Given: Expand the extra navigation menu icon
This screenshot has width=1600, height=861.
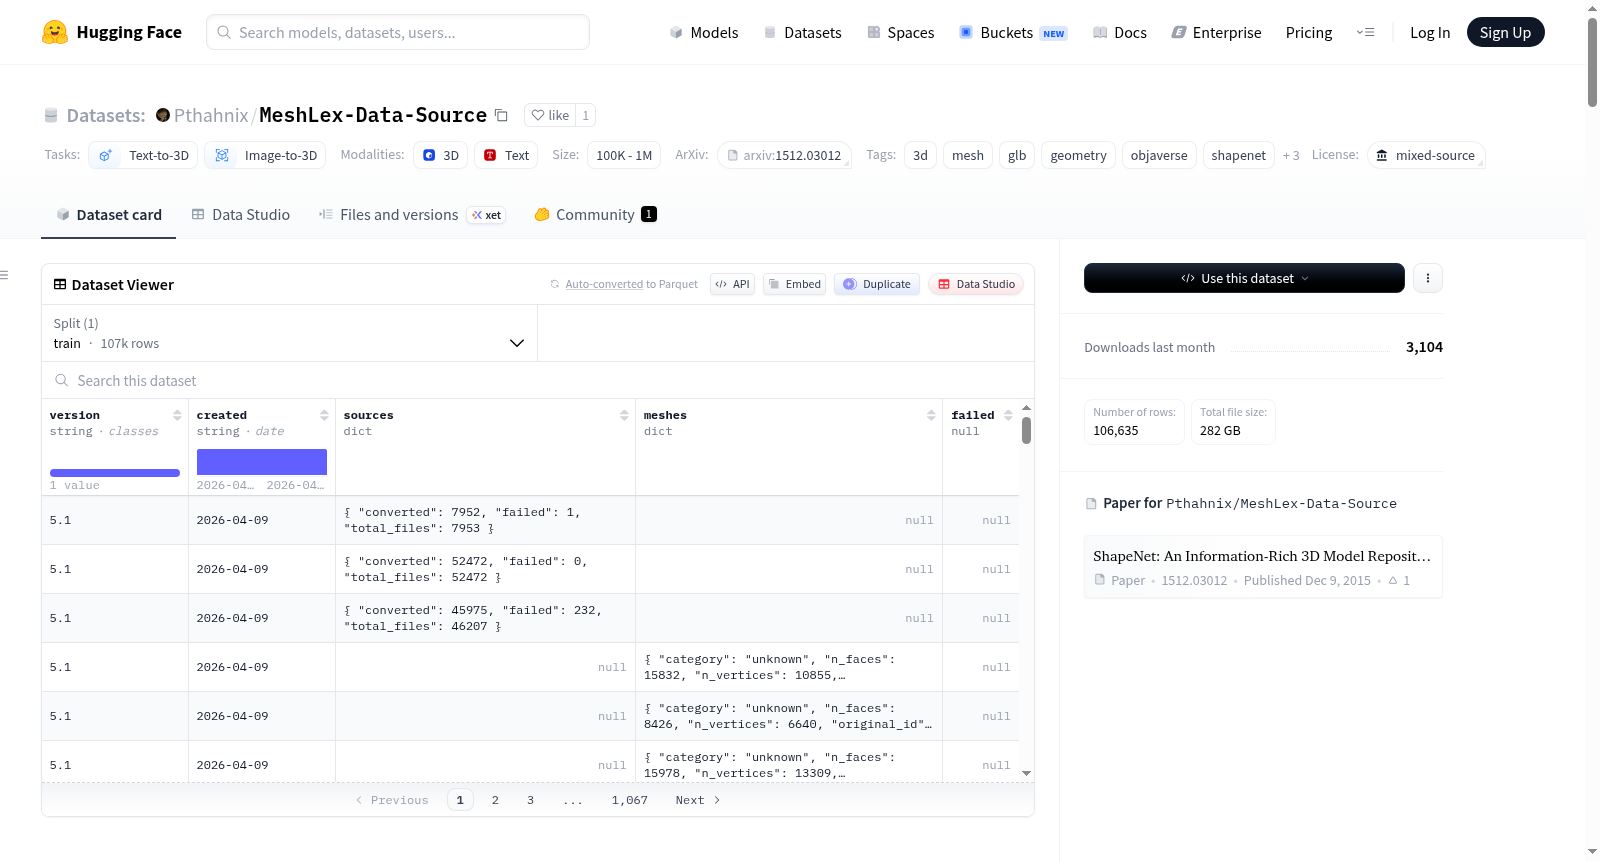Looking at the screenshot, I should pos(1365,32).
